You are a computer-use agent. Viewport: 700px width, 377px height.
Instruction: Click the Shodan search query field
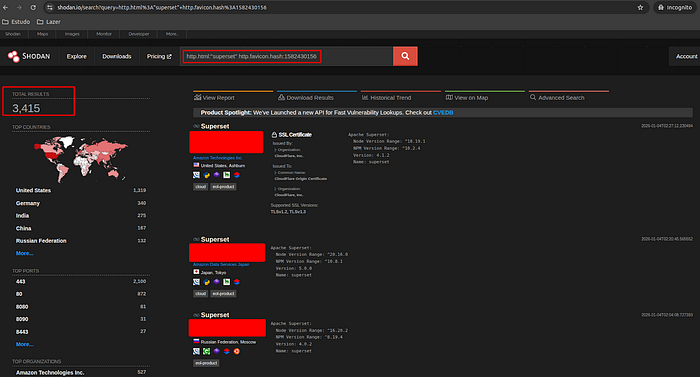287,56
